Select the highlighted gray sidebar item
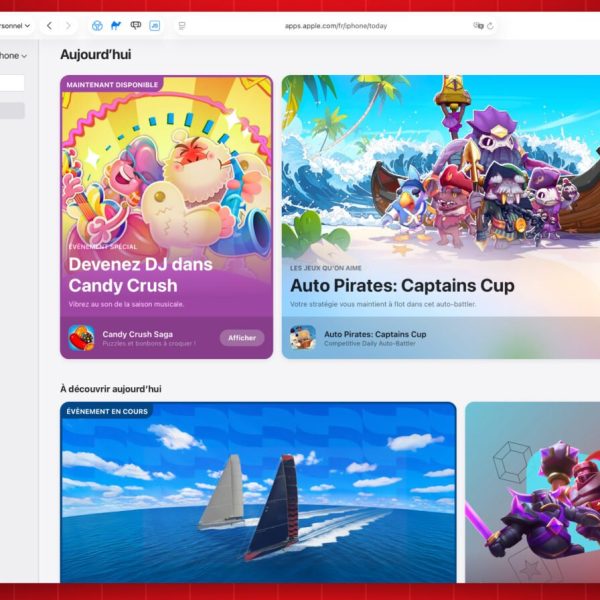 pos(12,111)
